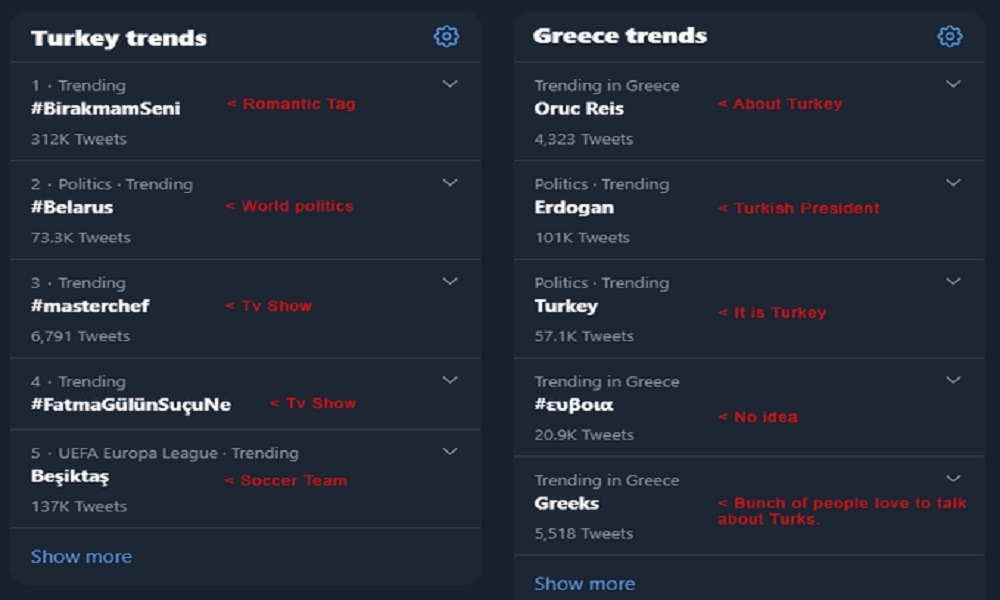Expand options chevron for #BirakmamSeni trend
Viewport: 1000px width, 600px height.
450,85
